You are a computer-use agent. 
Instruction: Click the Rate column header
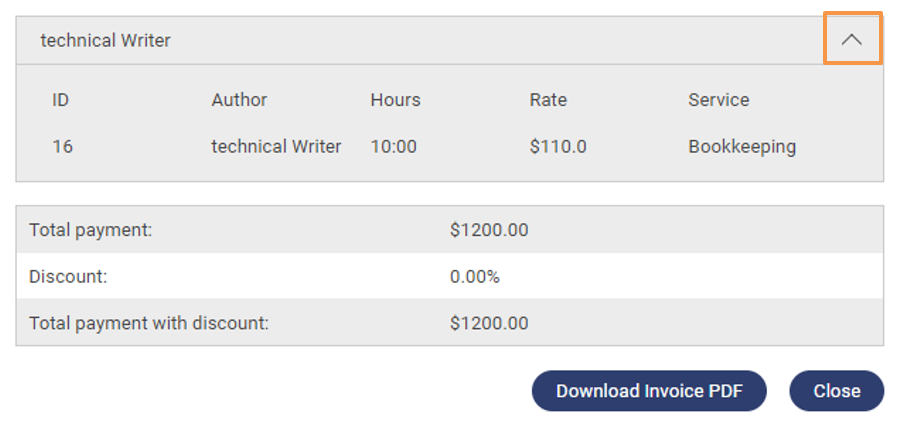[x=548, y=100]
